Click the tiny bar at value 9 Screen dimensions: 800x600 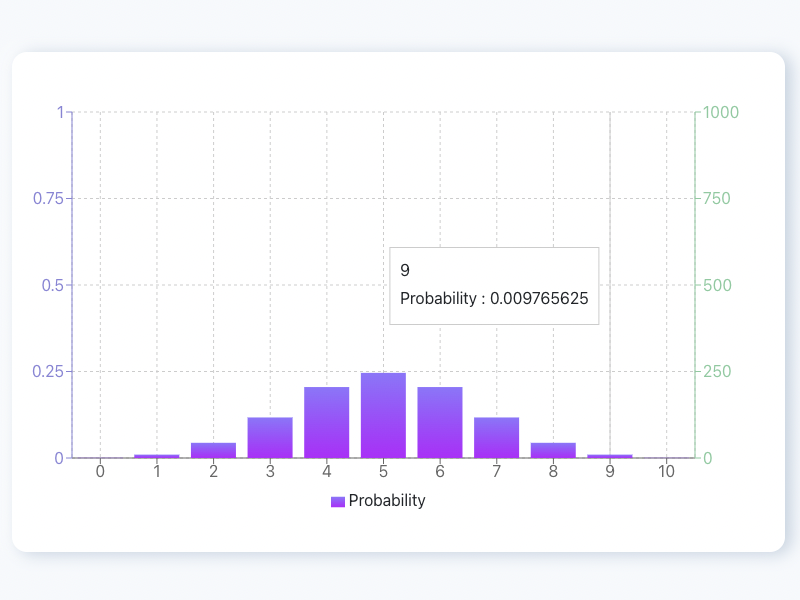pos(610,456)
